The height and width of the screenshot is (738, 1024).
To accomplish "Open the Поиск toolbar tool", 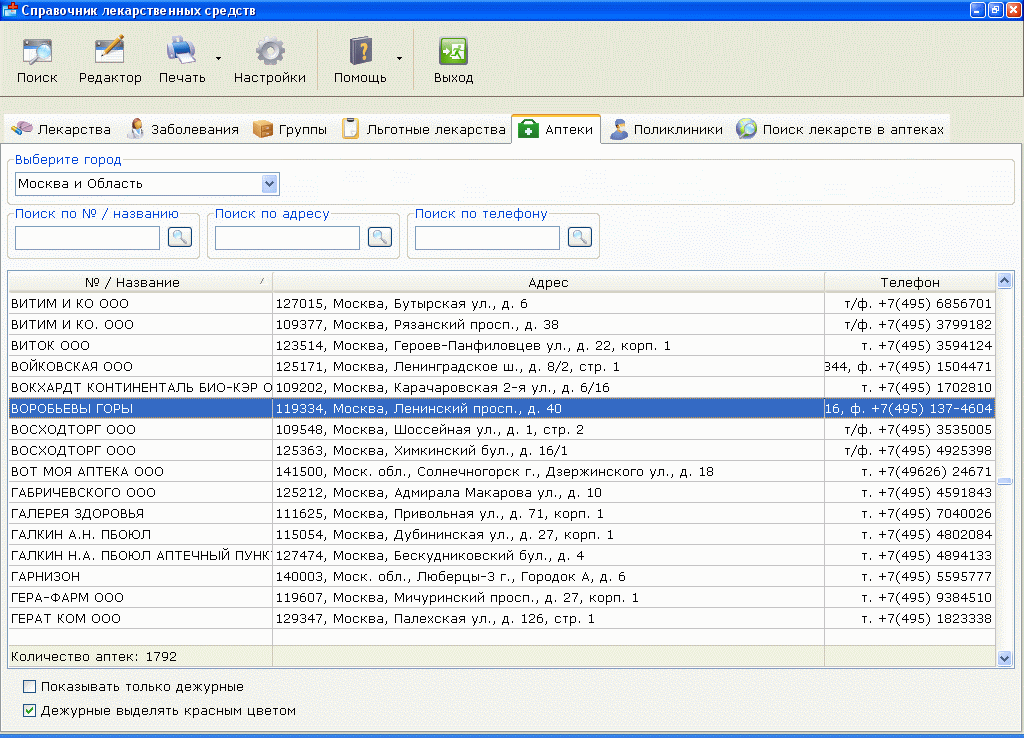I will point(37,61).
